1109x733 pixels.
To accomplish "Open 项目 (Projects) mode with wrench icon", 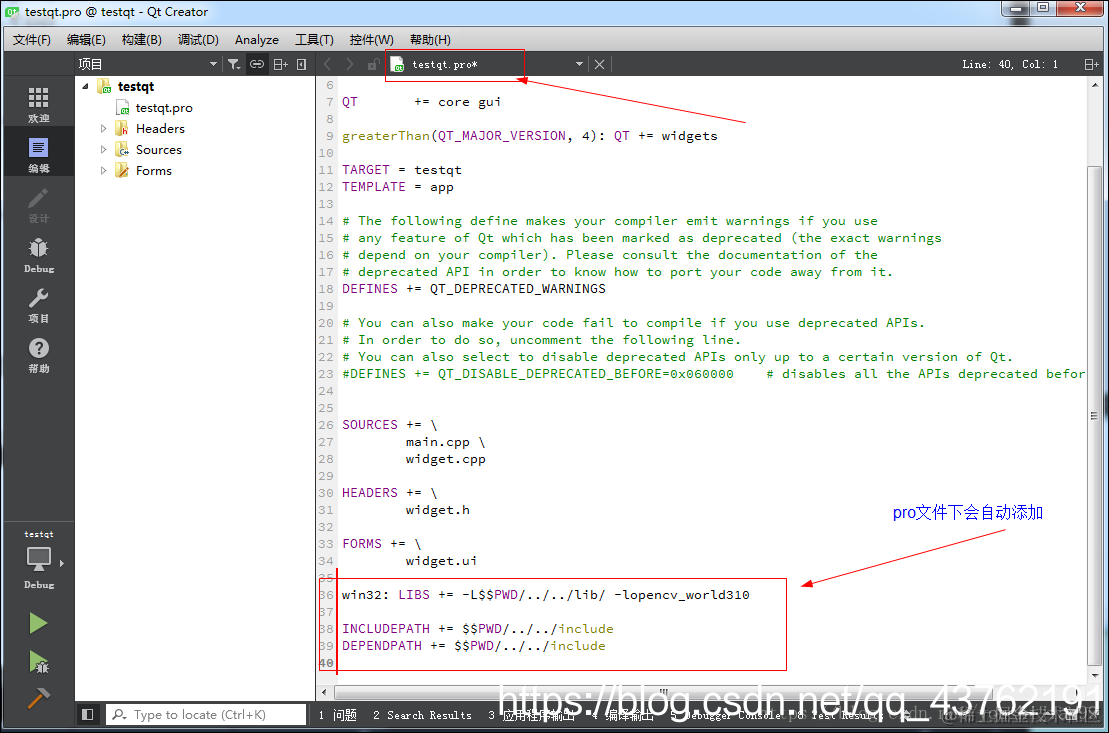I will tap(38, 305).
